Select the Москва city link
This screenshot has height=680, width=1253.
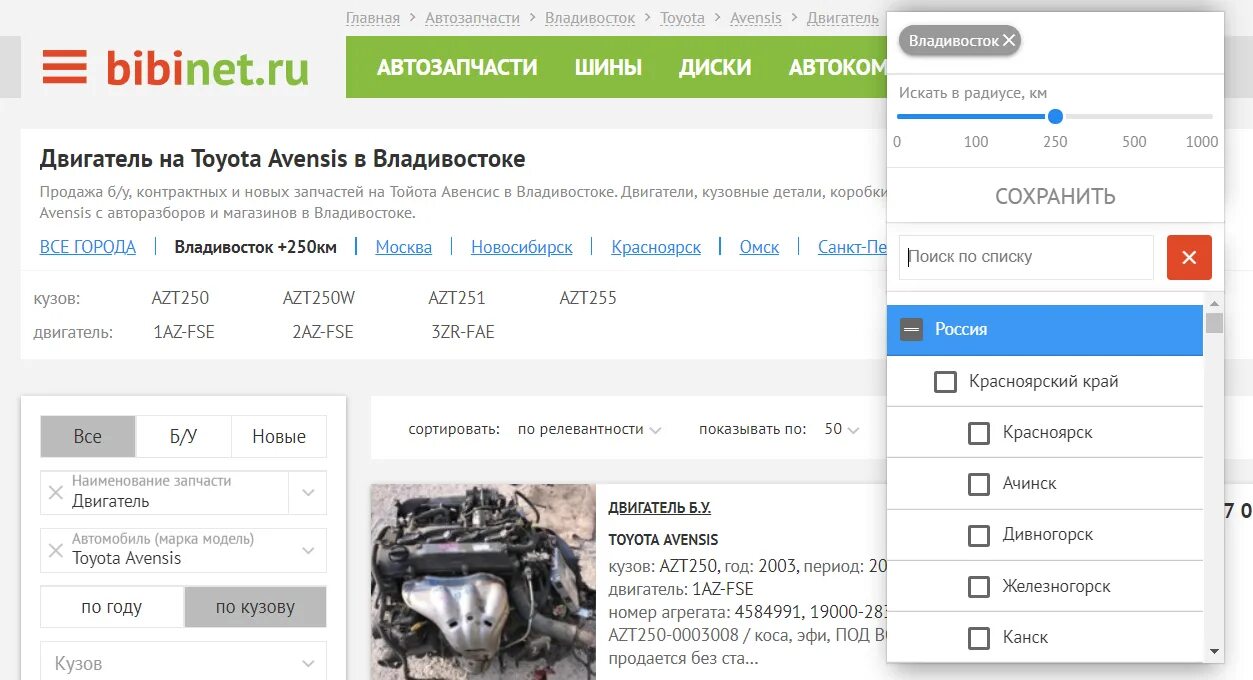[x=404, y=247]
